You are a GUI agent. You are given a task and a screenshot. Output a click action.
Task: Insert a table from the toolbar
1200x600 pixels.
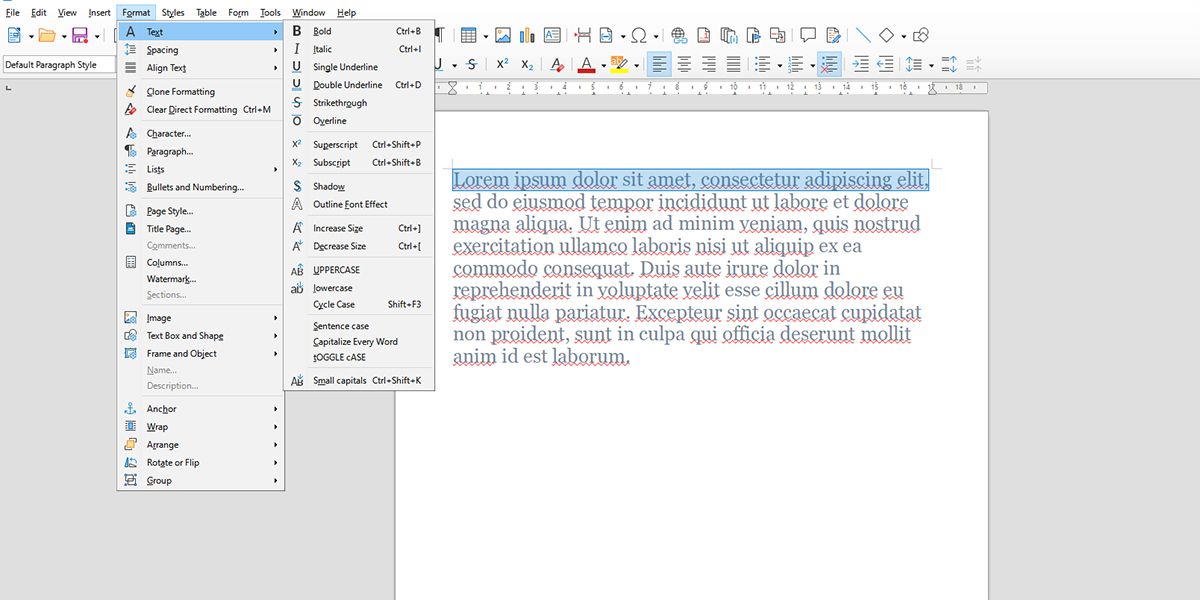(467, 33)
